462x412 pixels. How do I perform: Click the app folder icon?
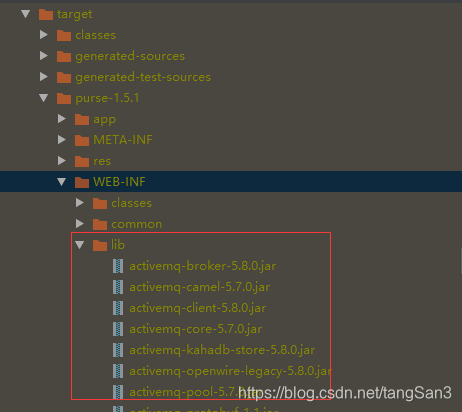(x=82, y=119)
